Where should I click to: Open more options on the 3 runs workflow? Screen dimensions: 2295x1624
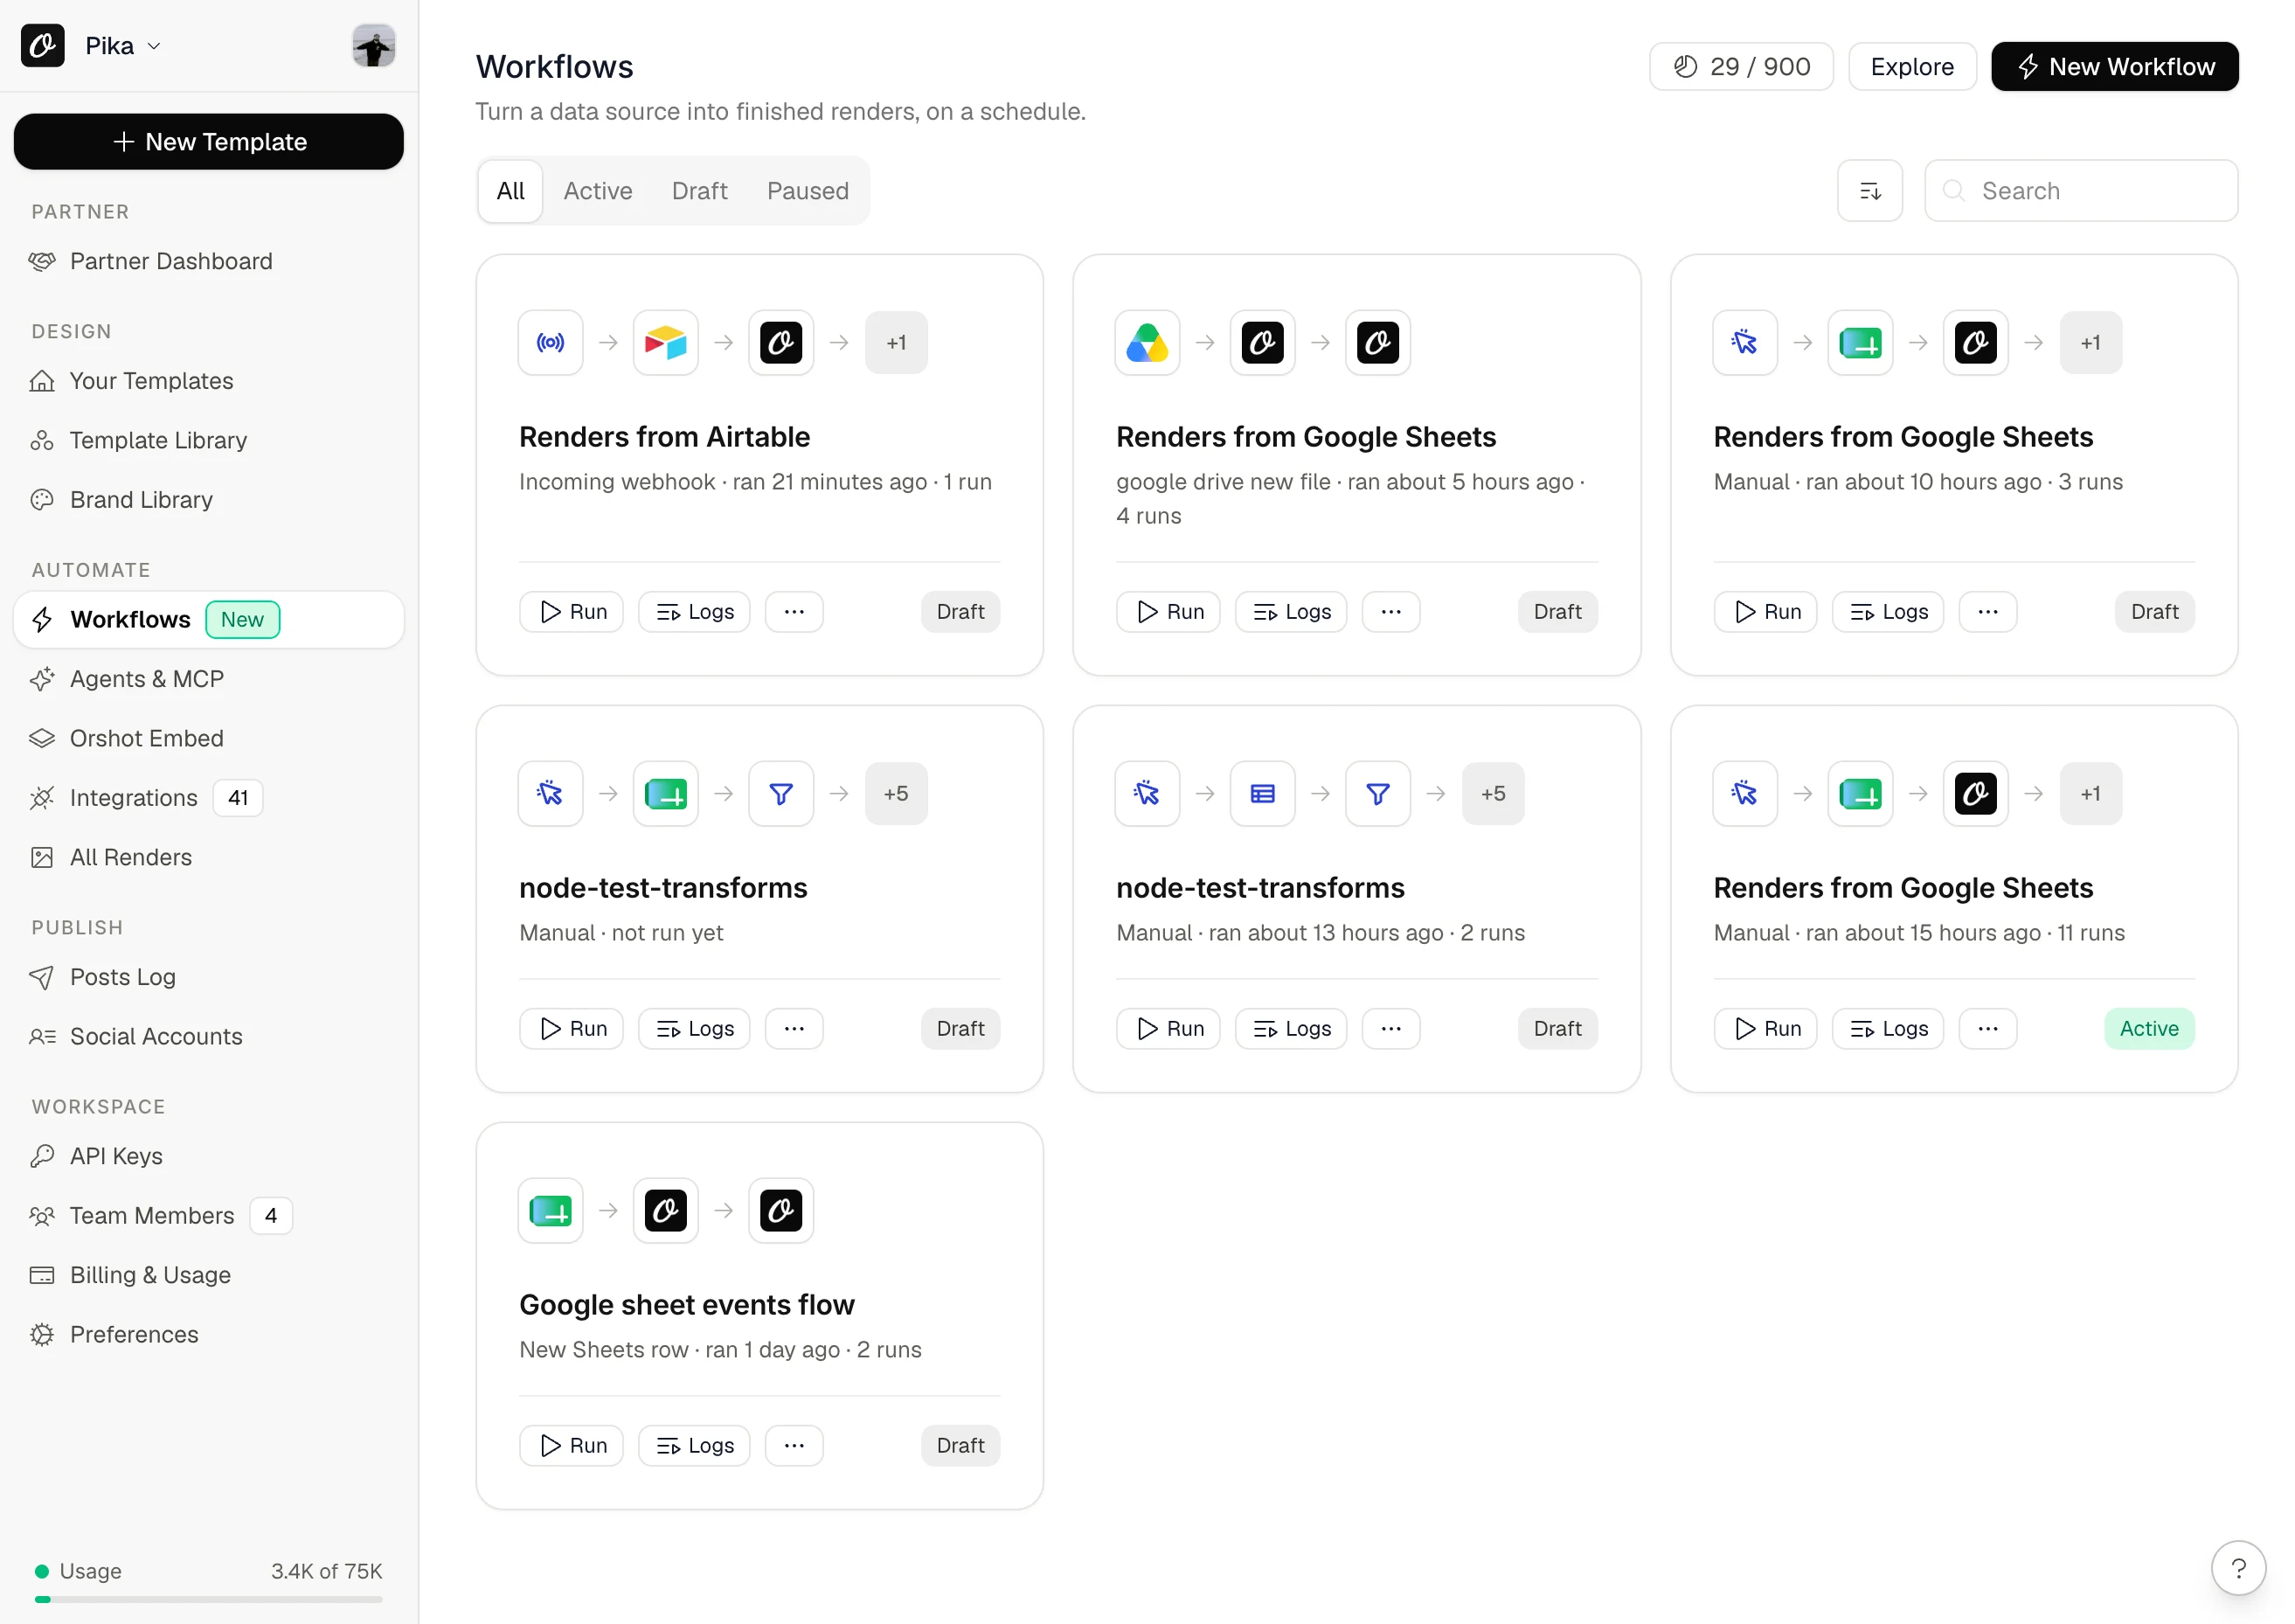[1988, 611]
